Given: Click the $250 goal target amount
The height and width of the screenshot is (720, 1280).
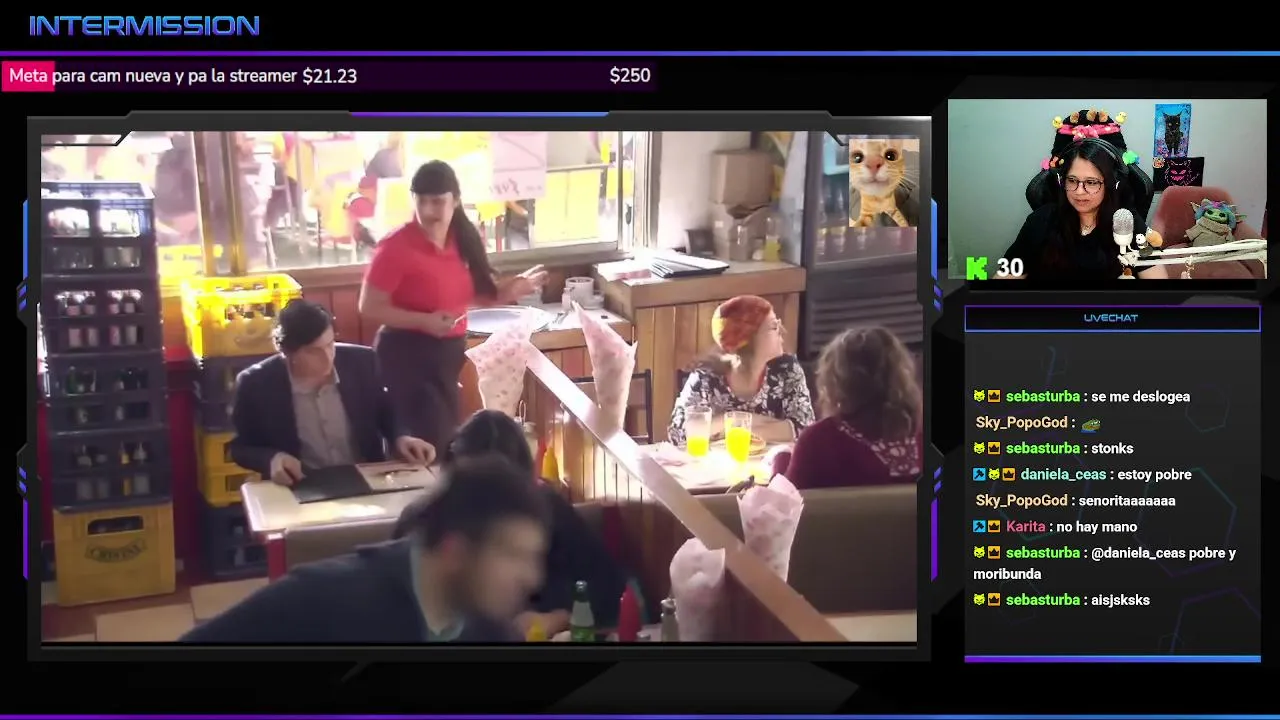Looking at the screenshot, I should pos(630,75).
